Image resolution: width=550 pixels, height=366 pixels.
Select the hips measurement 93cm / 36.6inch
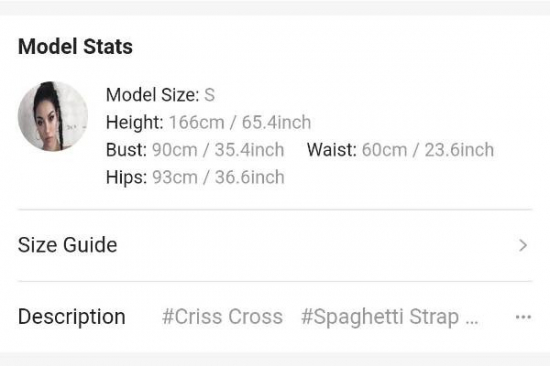pos(218,177)
